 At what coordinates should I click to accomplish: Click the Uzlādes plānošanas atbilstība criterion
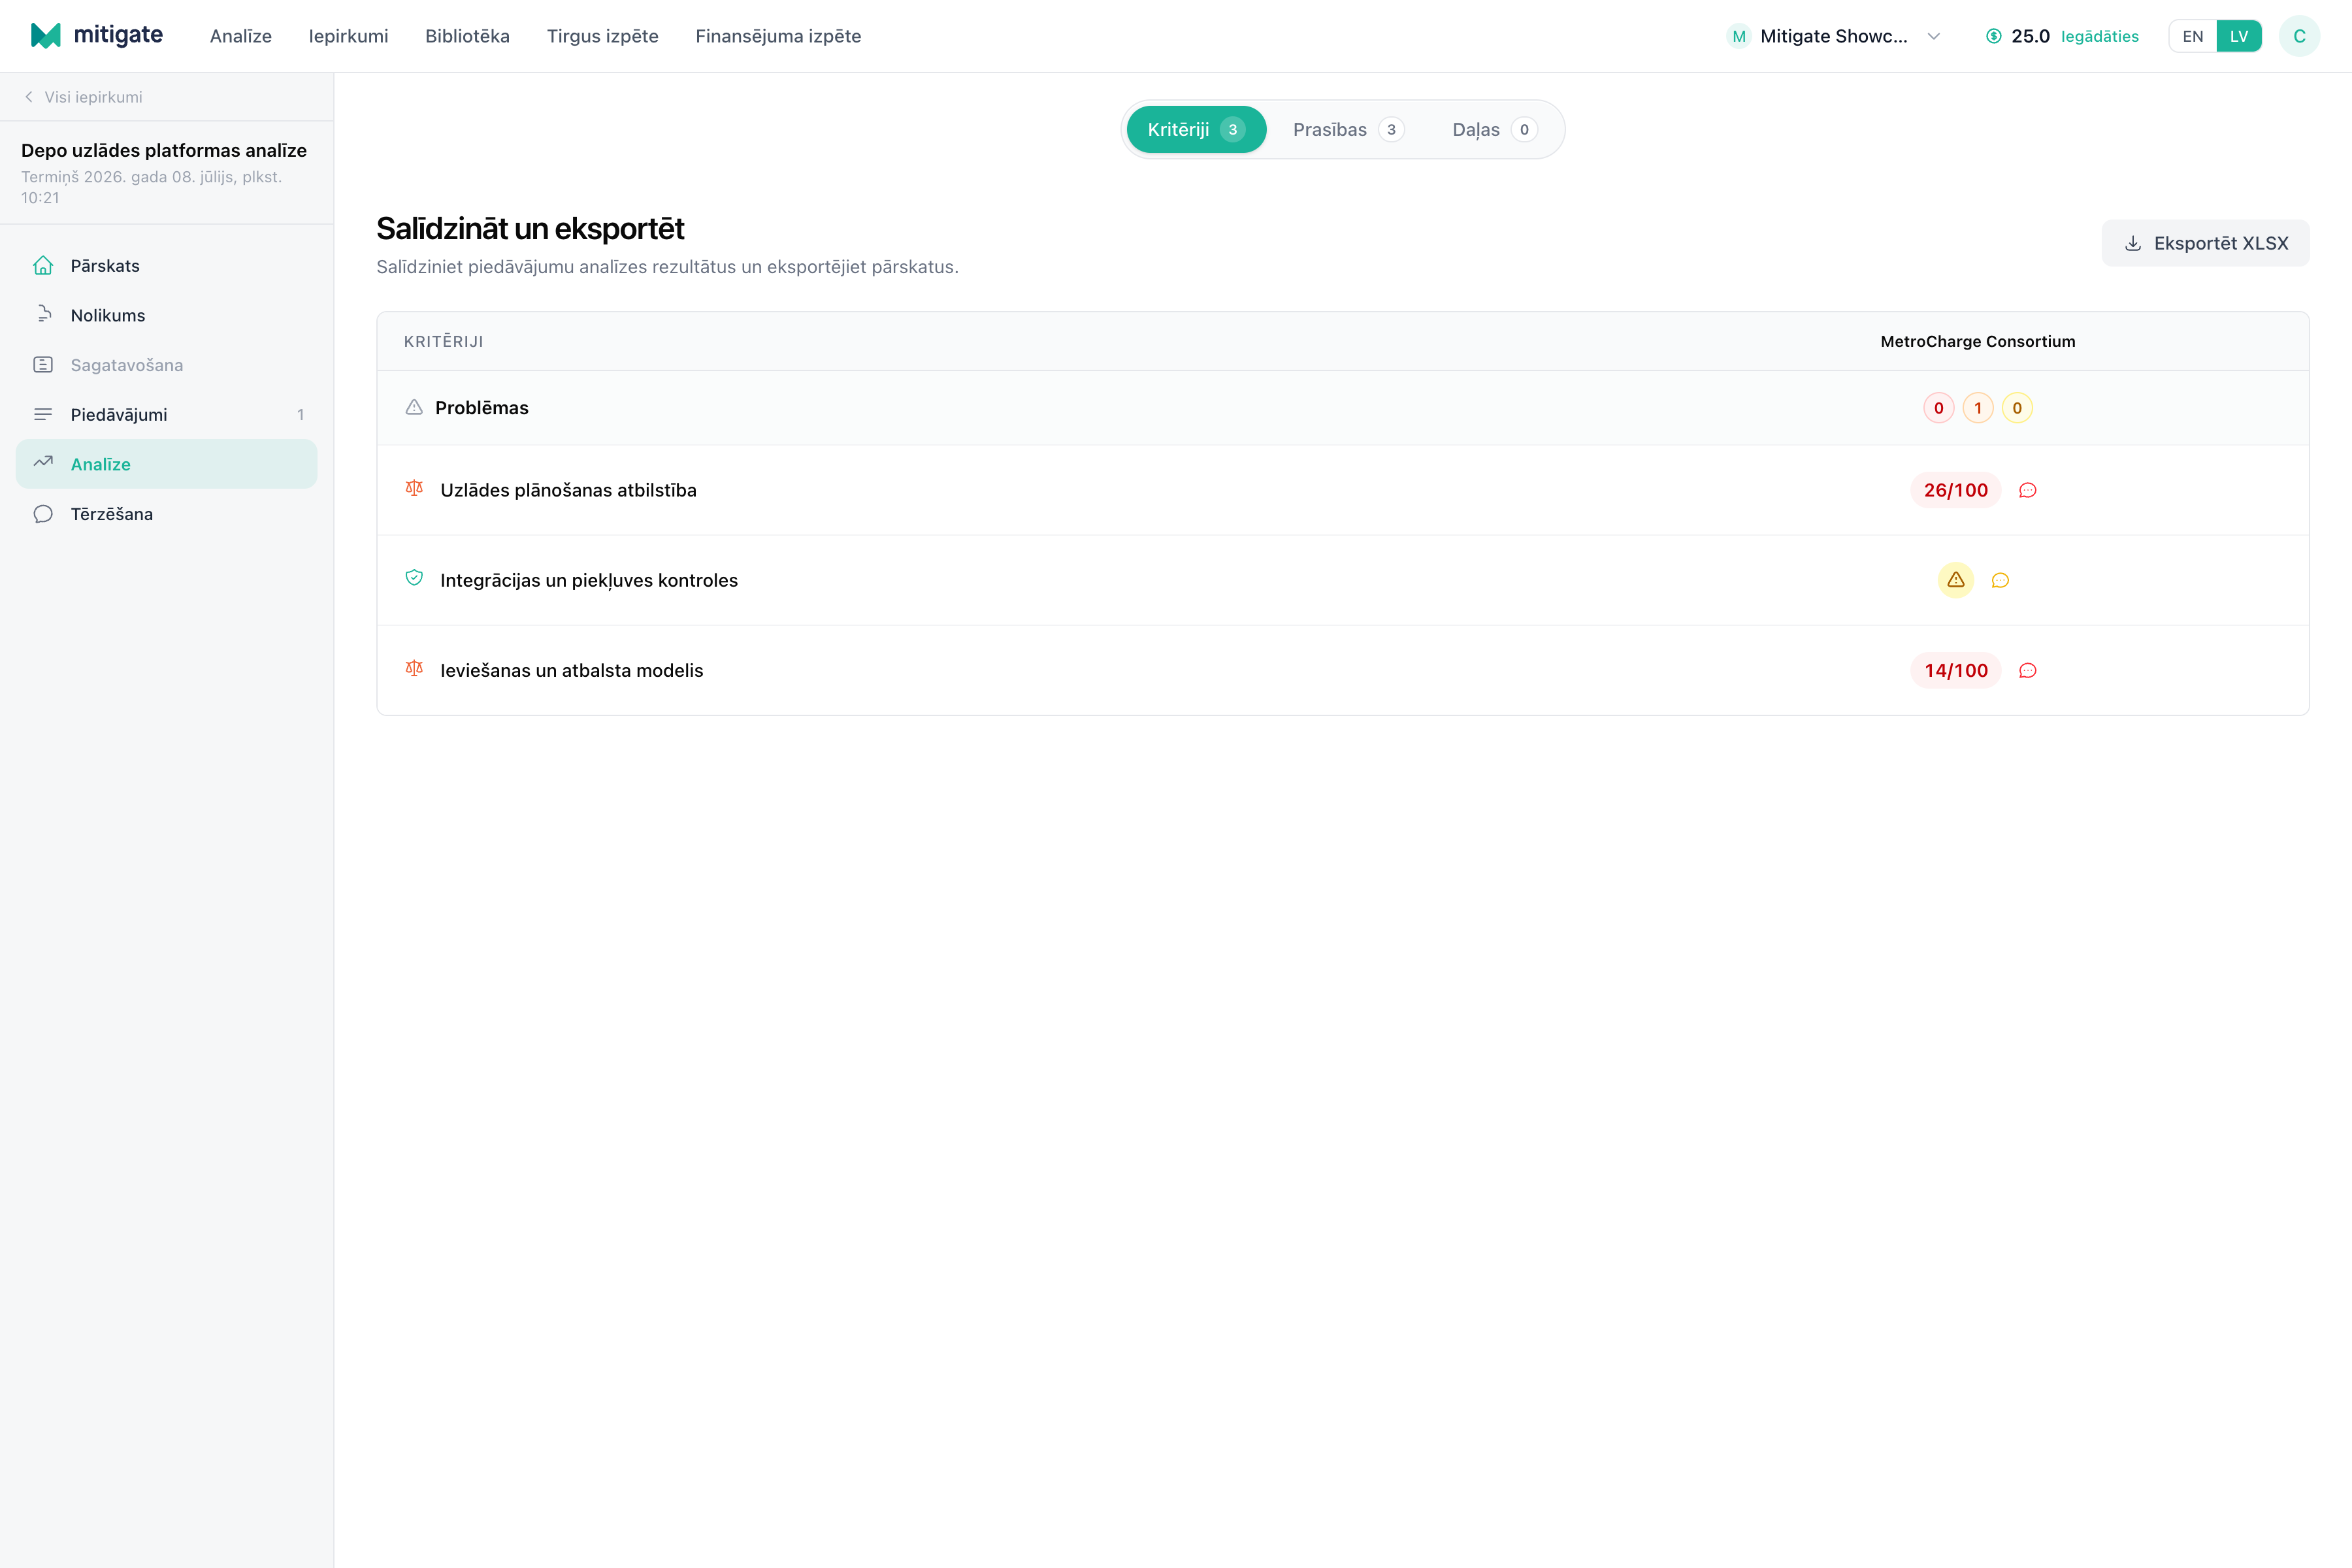coord(568,490)
